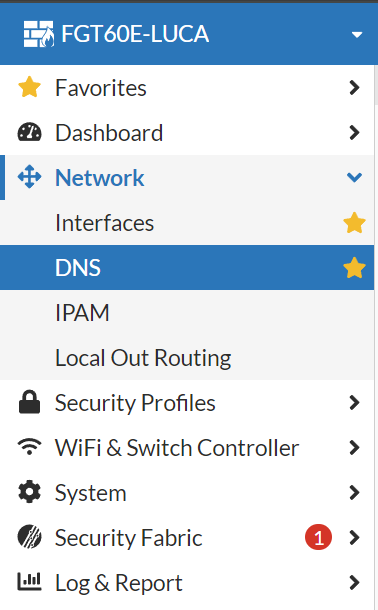378x610 pixels.
Task: Expand the Log & Report chevron
Action: tap(354, 583)
